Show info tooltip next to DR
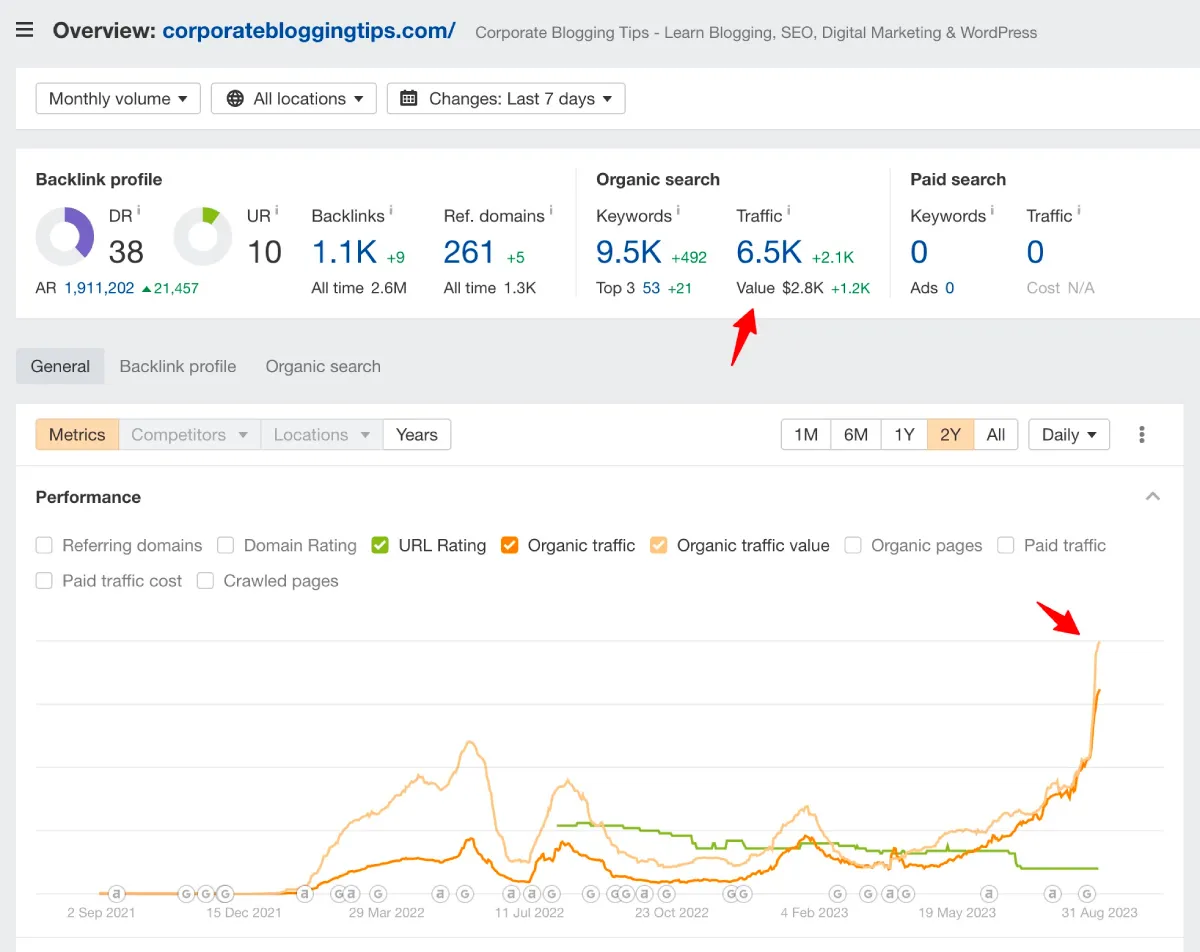This screenshot has width=1200, height=952. [x=138, y=210]
